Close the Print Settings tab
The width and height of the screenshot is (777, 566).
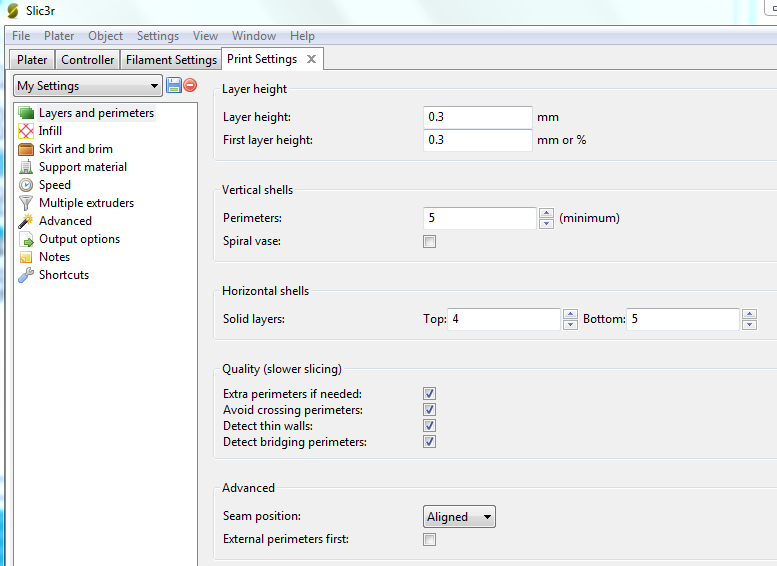[311, 59]
